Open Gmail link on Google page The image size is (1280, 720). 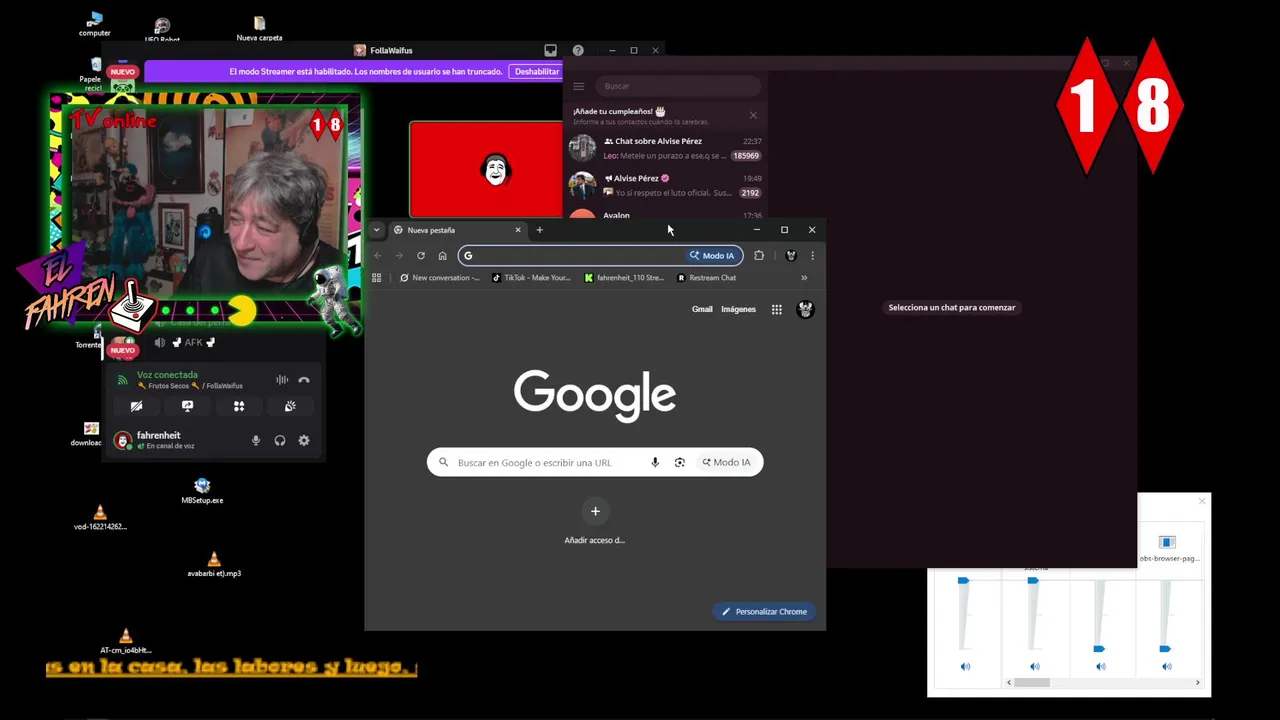(702, 309)
